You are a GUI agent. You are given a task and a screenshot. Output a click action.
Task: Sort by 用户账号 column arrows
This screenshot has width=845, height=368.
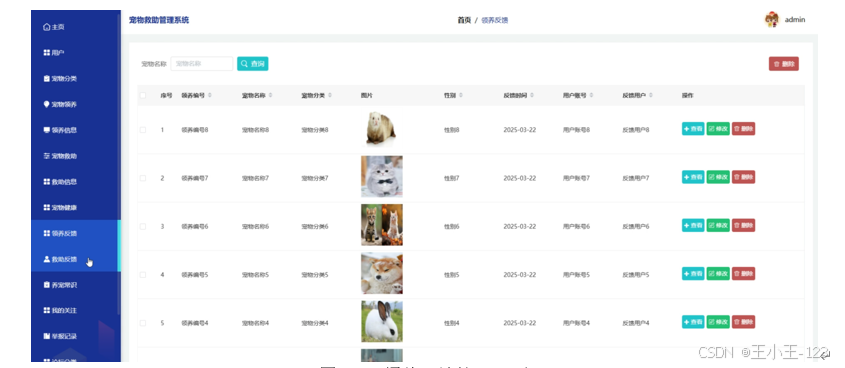[591, 95]
